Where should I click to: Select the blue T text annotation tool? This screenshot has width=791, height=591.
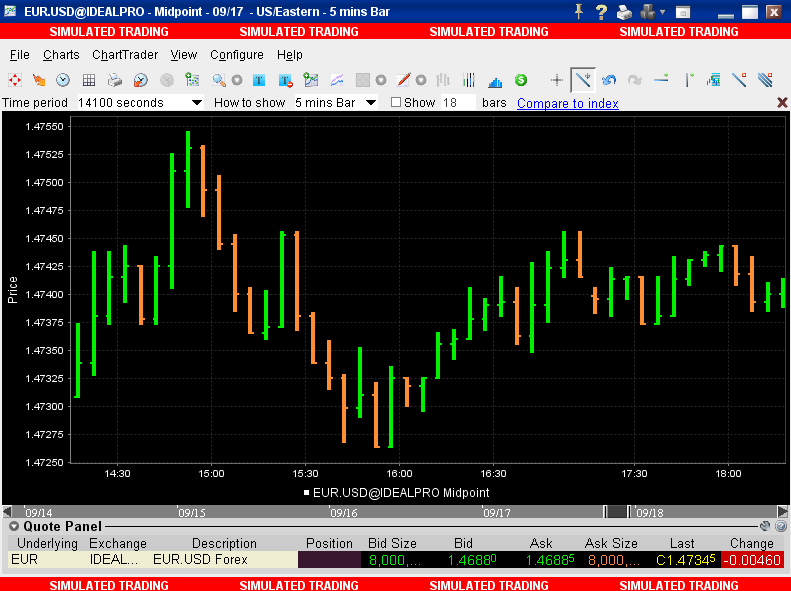pyautogui.click(x=259, y=80)
